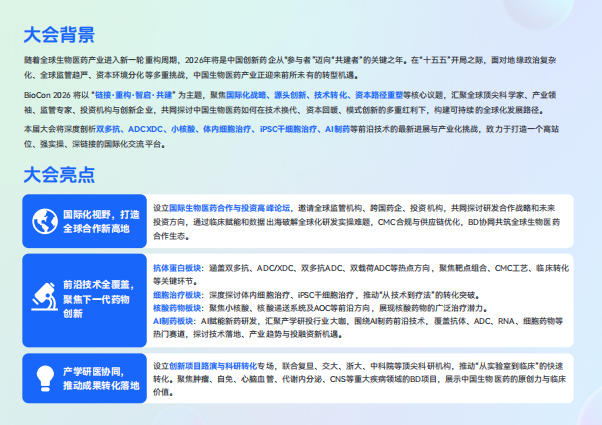Click the paragraph starting 本届大会将深度剖析

coord(291,137)
